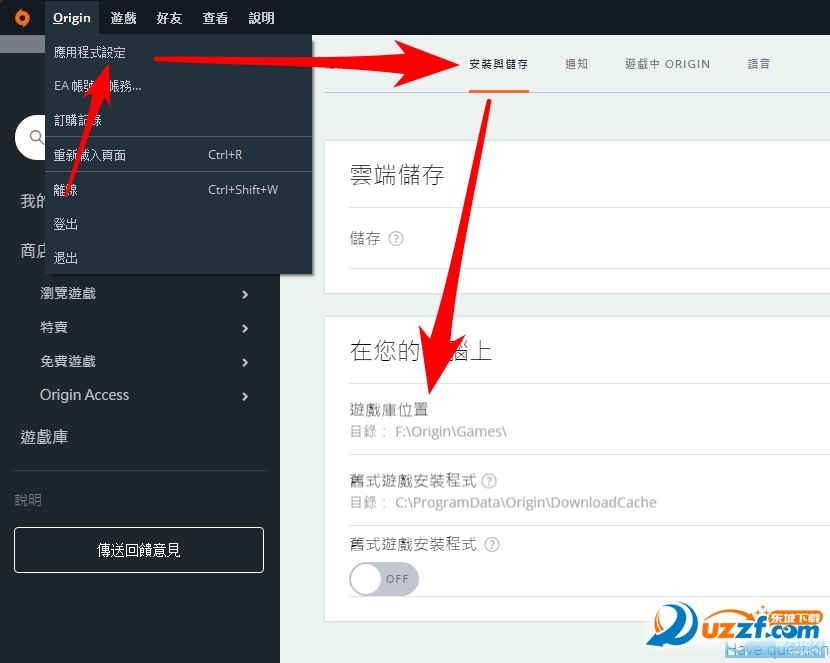
Task: Switch to 遊戲中 ORIGIN tab
Action: click(667, 64)
